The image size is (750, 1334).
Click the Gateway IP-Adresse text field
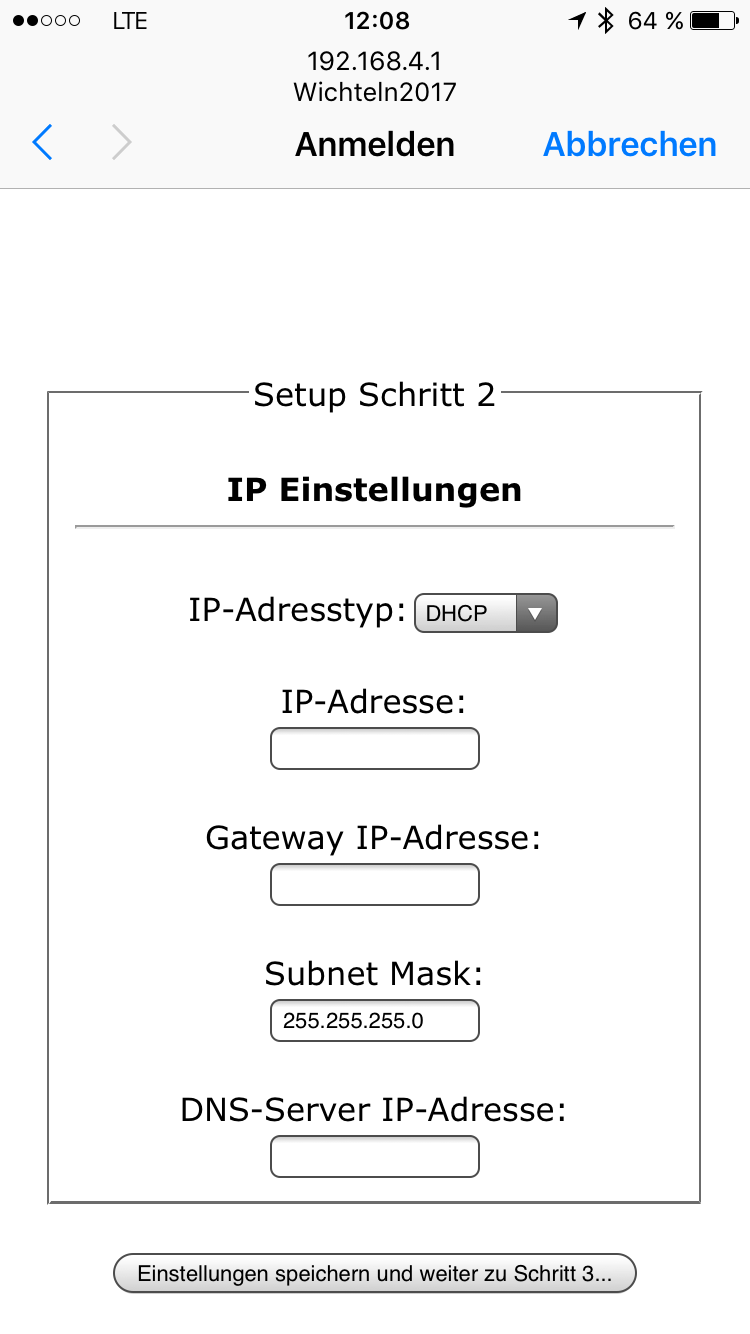coord(375,885)
